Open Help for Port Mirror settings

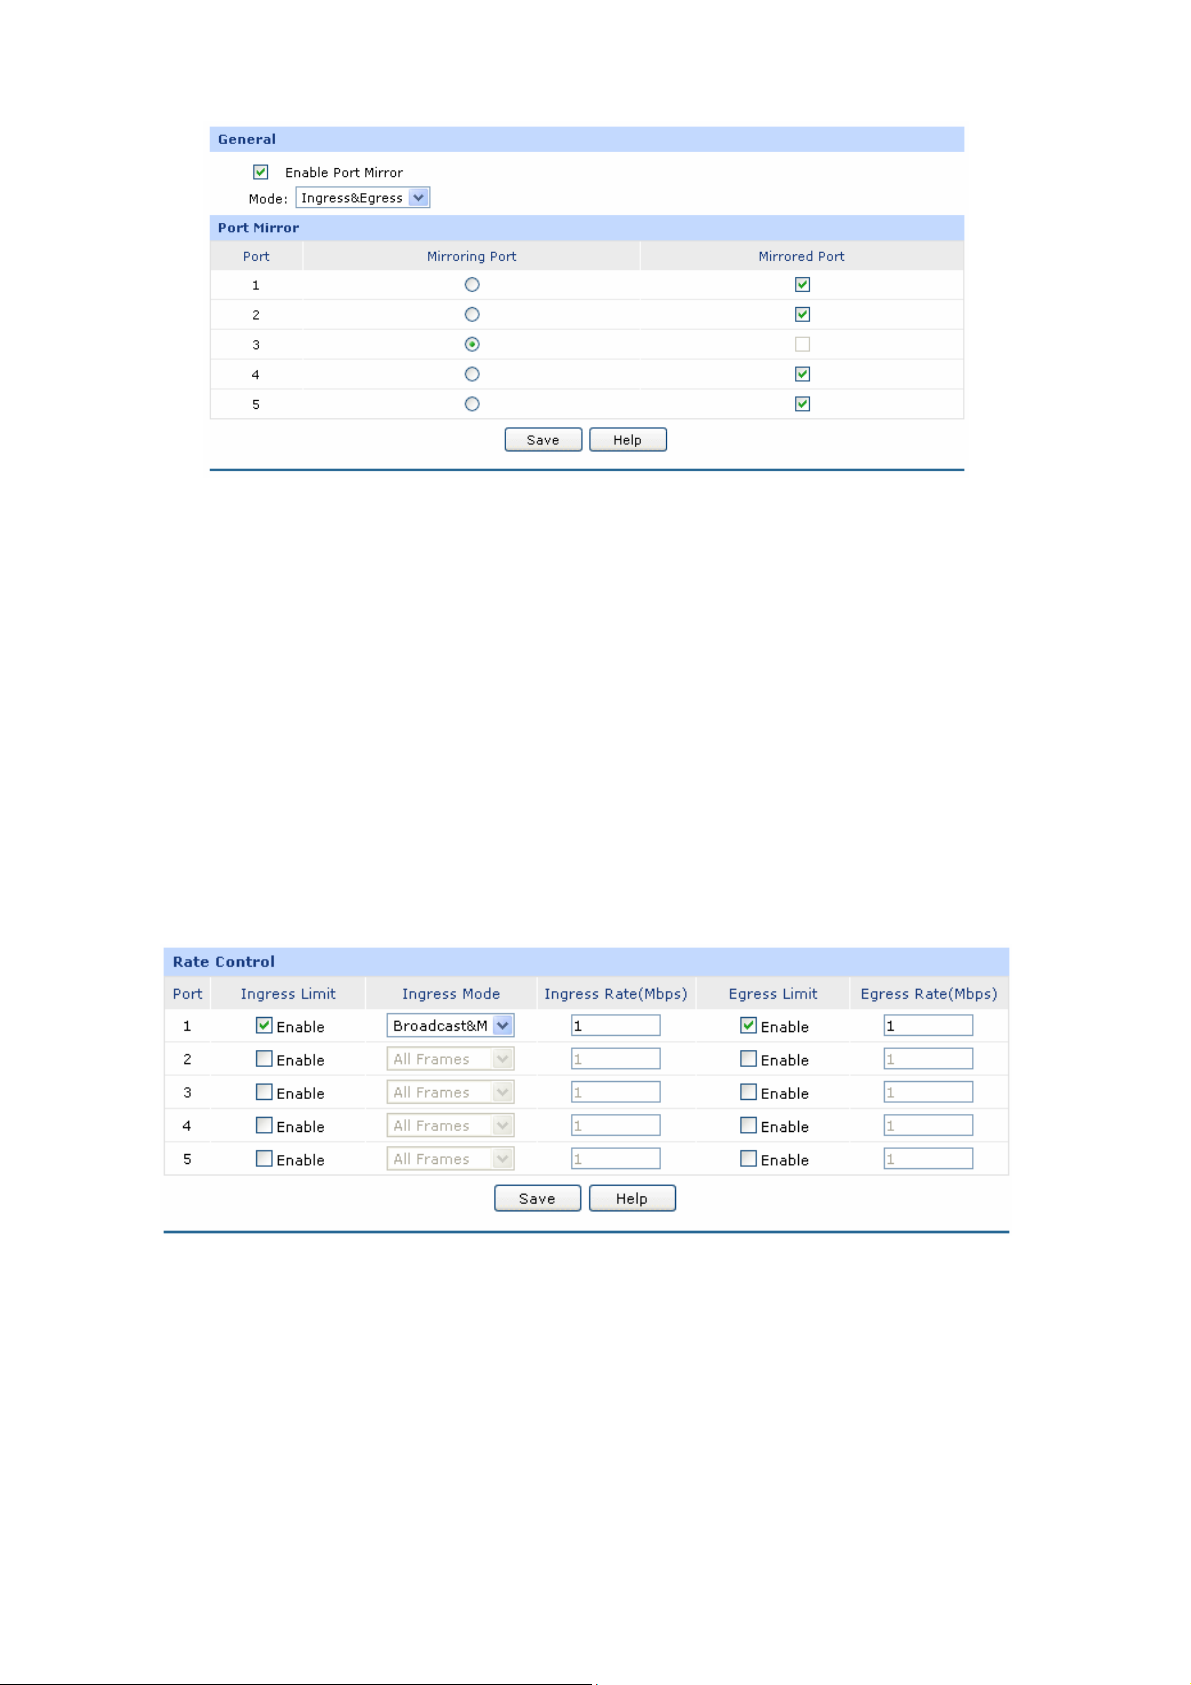tap(627, 440)
